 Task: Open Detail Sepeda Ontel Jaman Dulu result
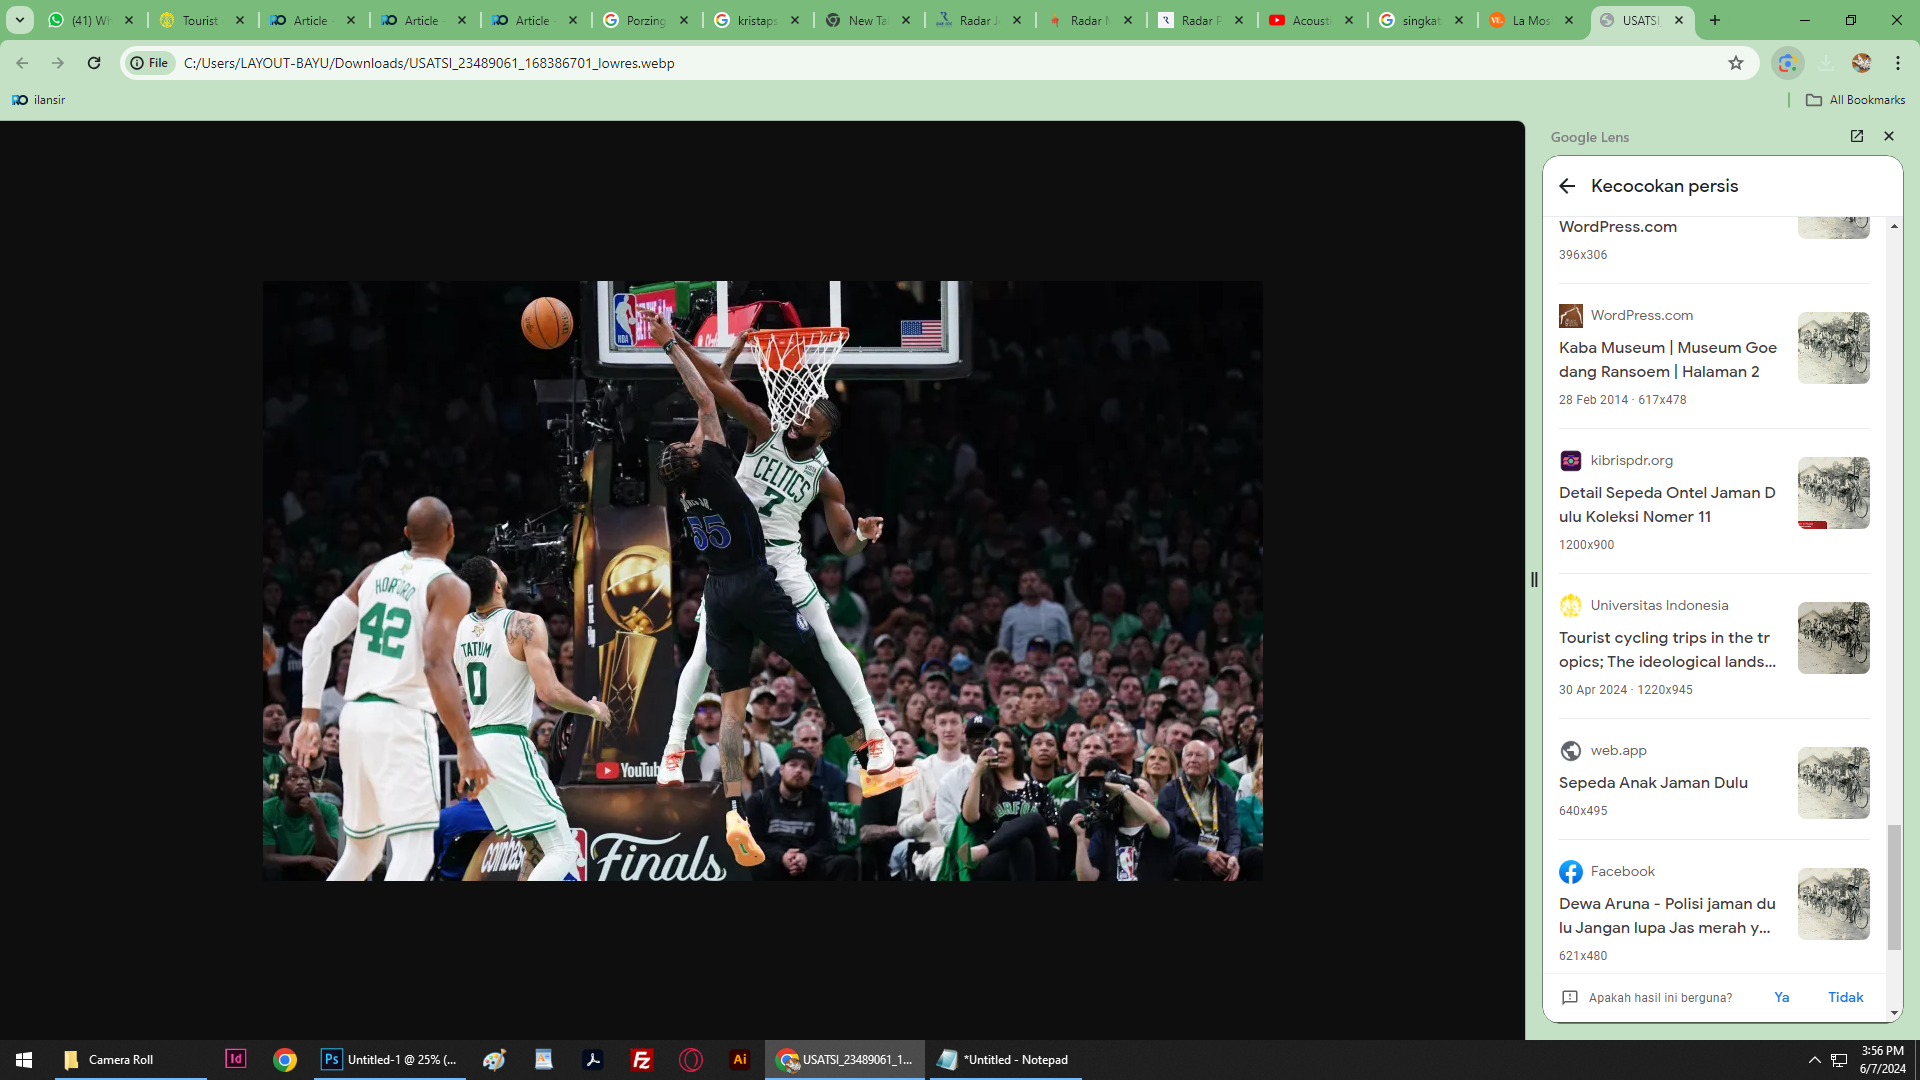tap(1667, 505)
